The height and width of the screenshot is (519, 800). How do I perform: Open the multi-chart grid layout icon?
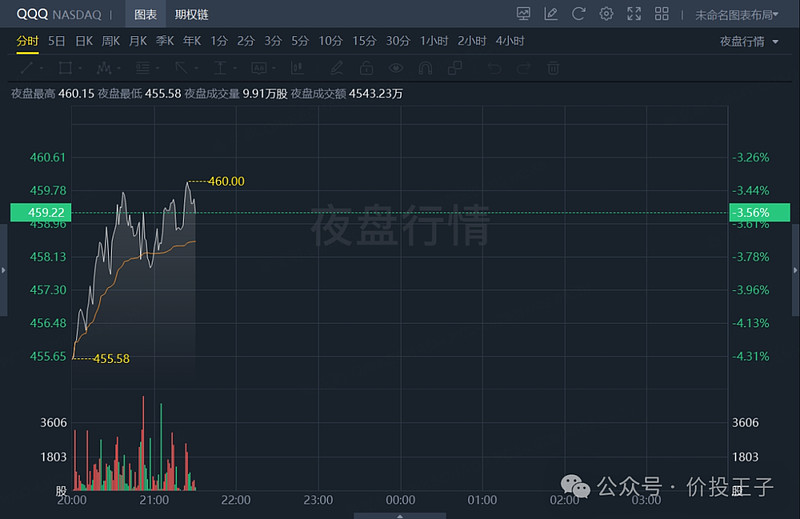coord(662,14)
